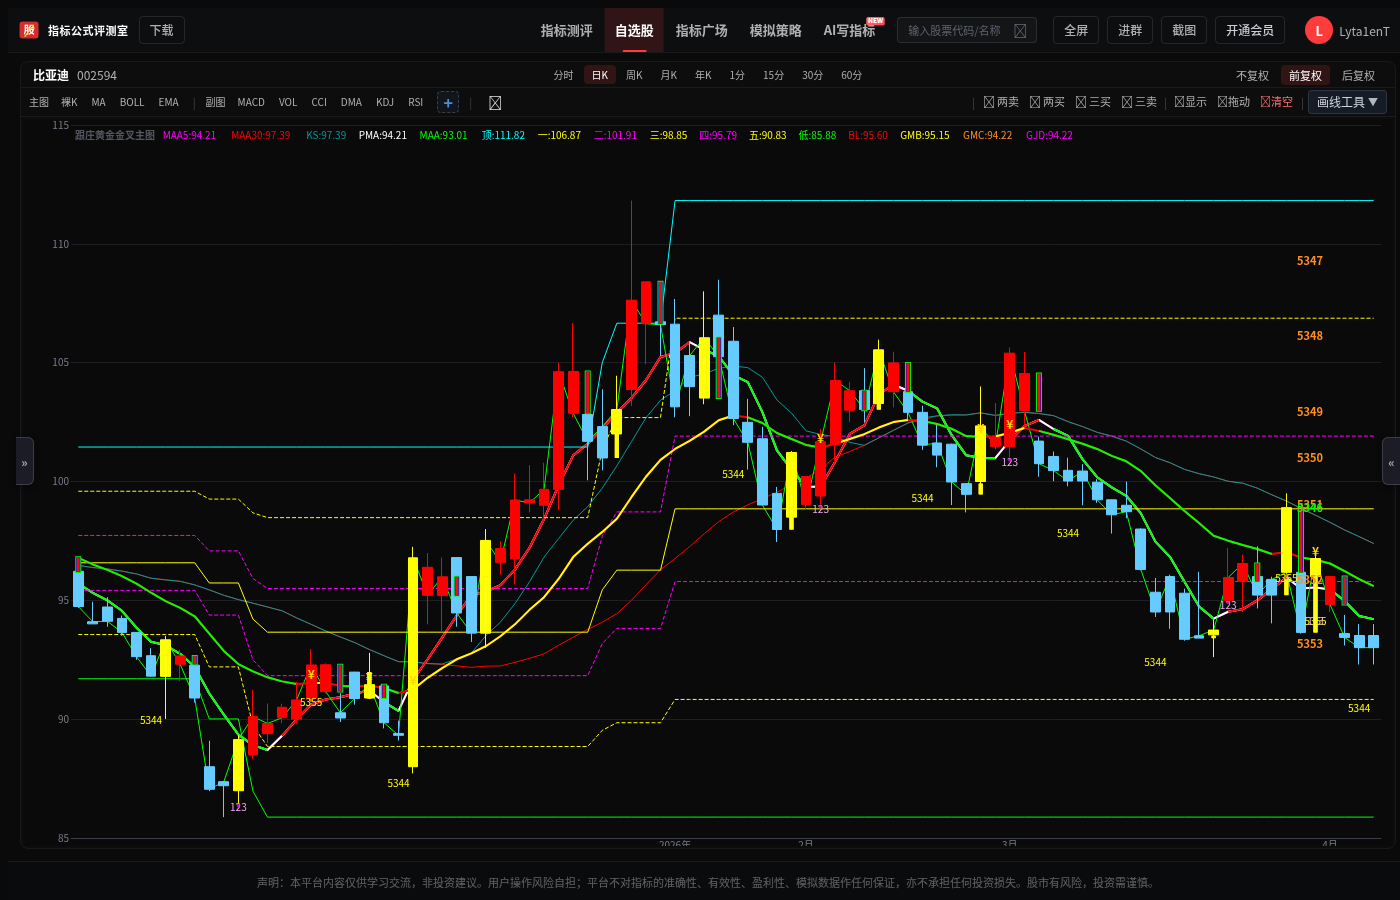
Task: Click the LytalenT username
Action: coord(1364,31)
